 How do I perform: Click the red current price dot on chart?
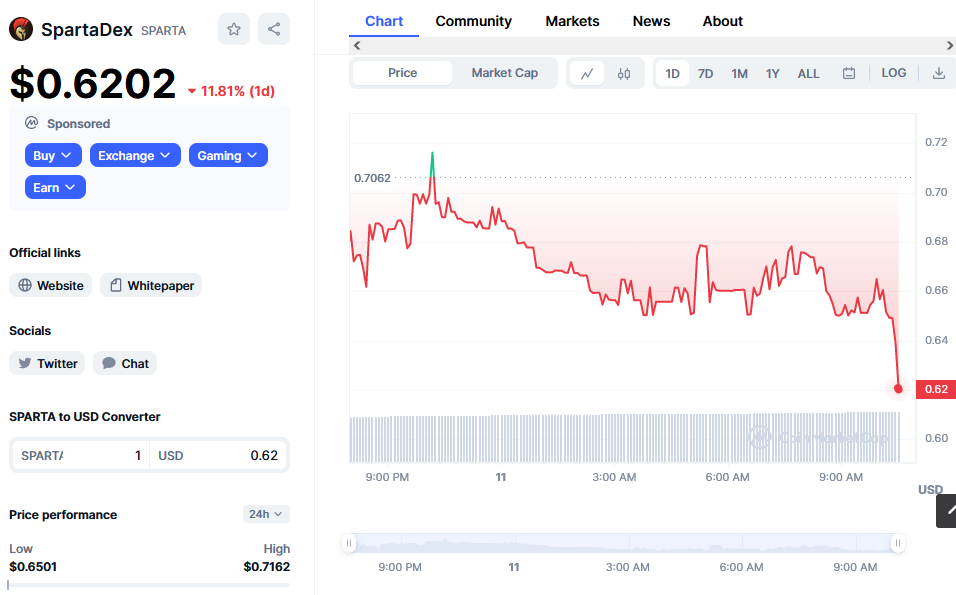pos(898,388)
